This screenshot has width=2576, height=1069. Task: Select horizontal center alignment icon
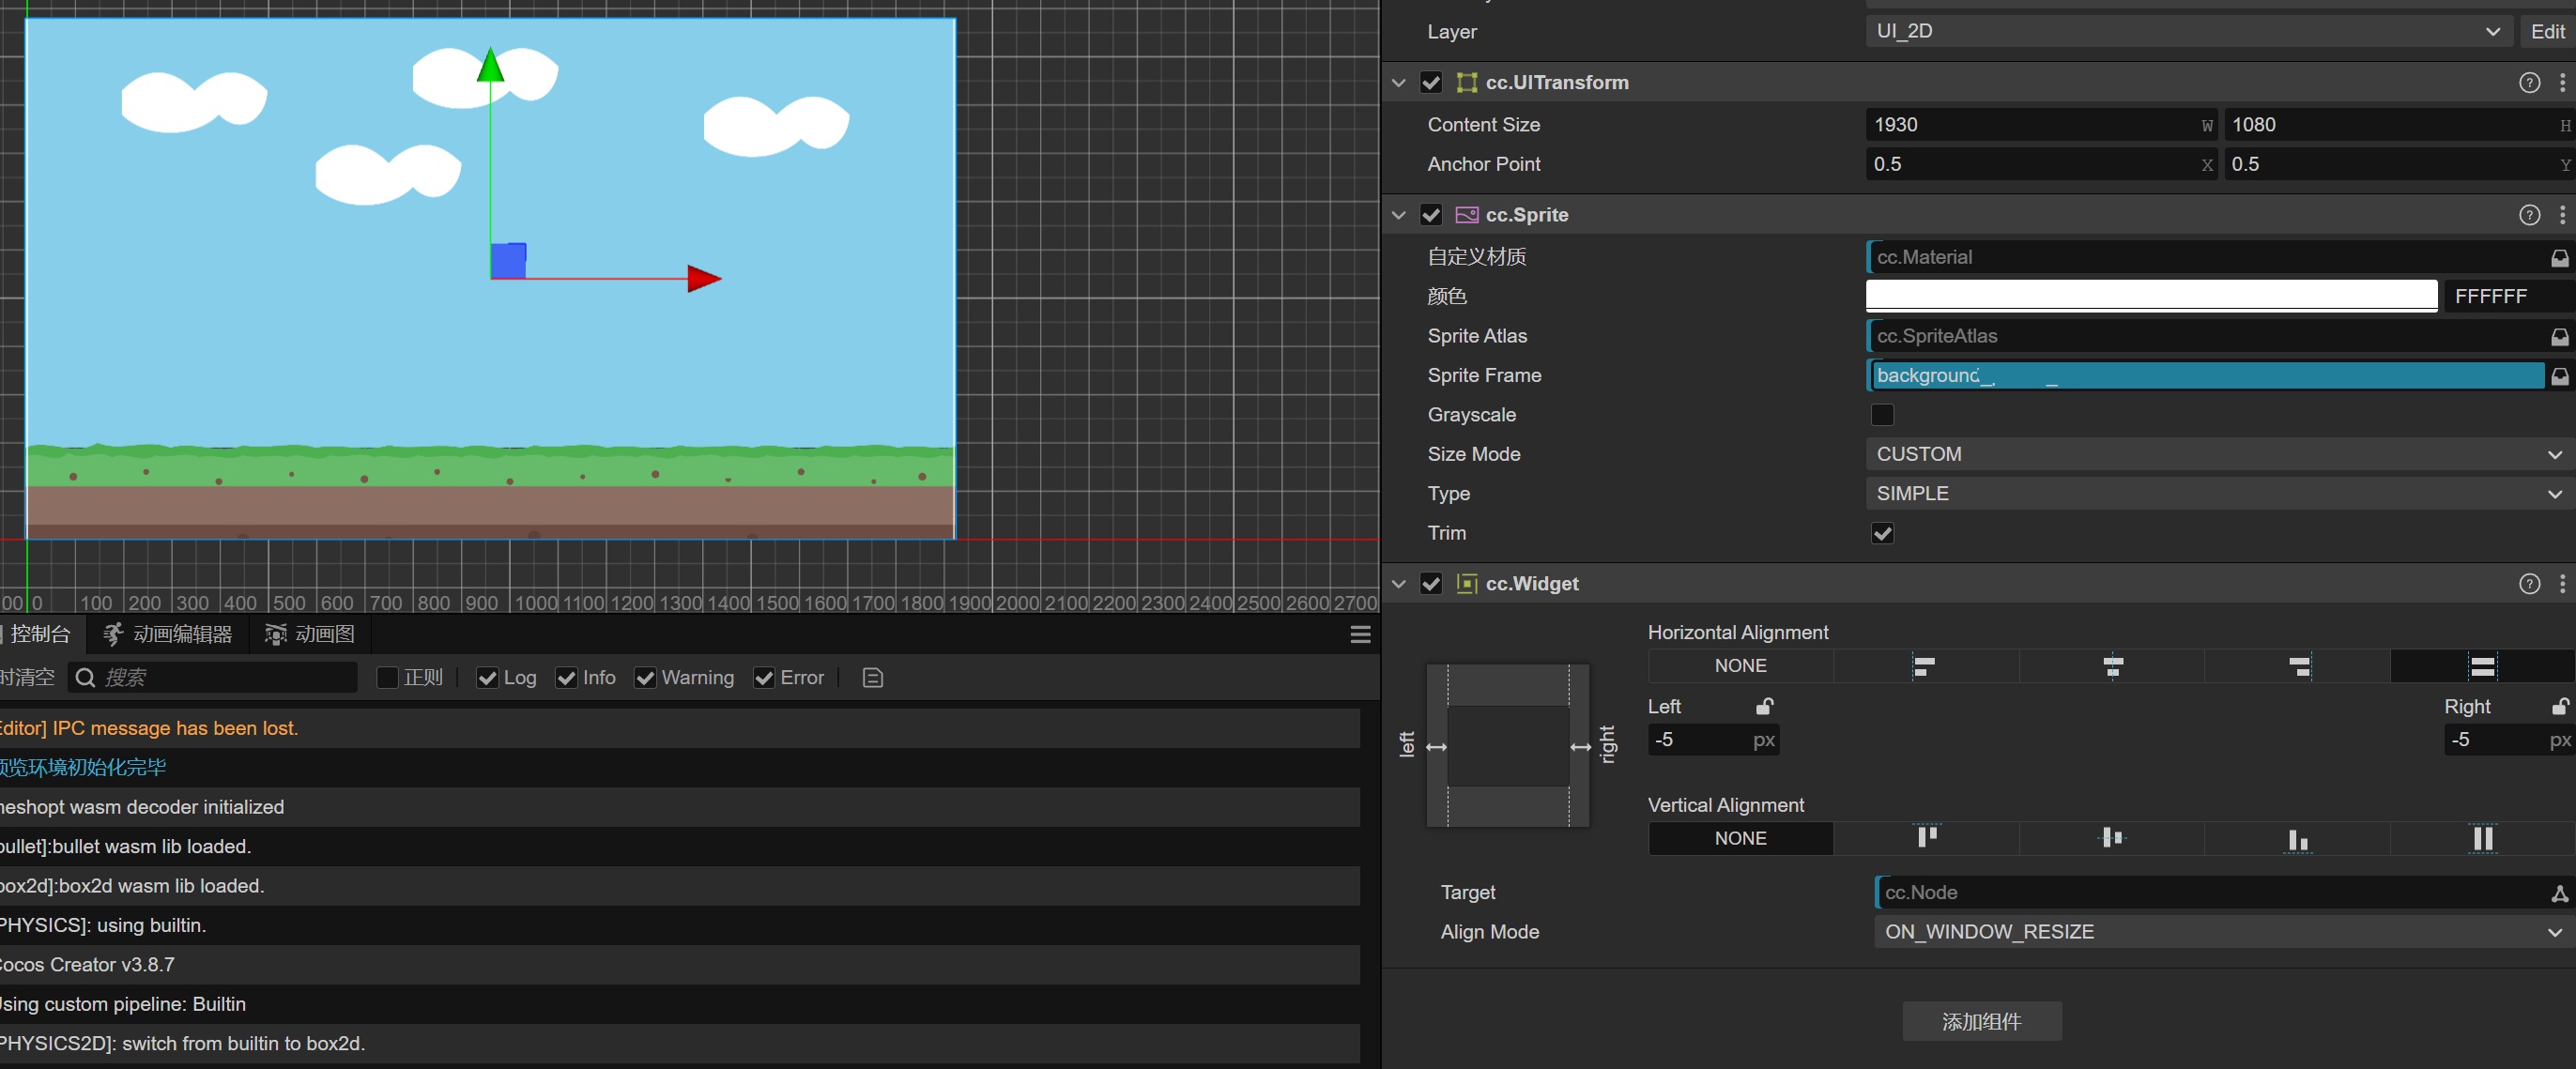(2112, 666)
